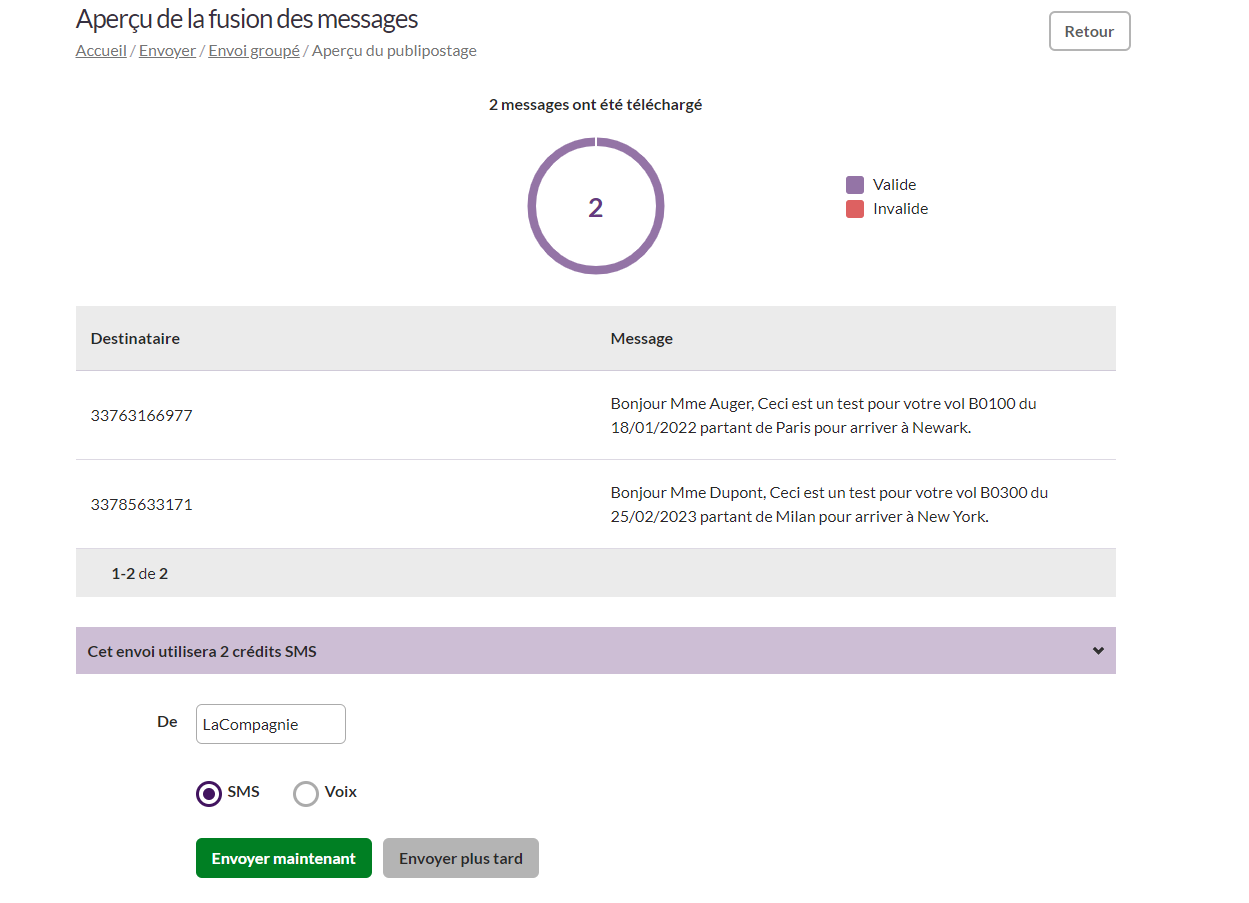Expand the 'Cet envoi utilisera 2 crédits SMS' text
Screen dimensions: 1249x903
click(202, 651)
